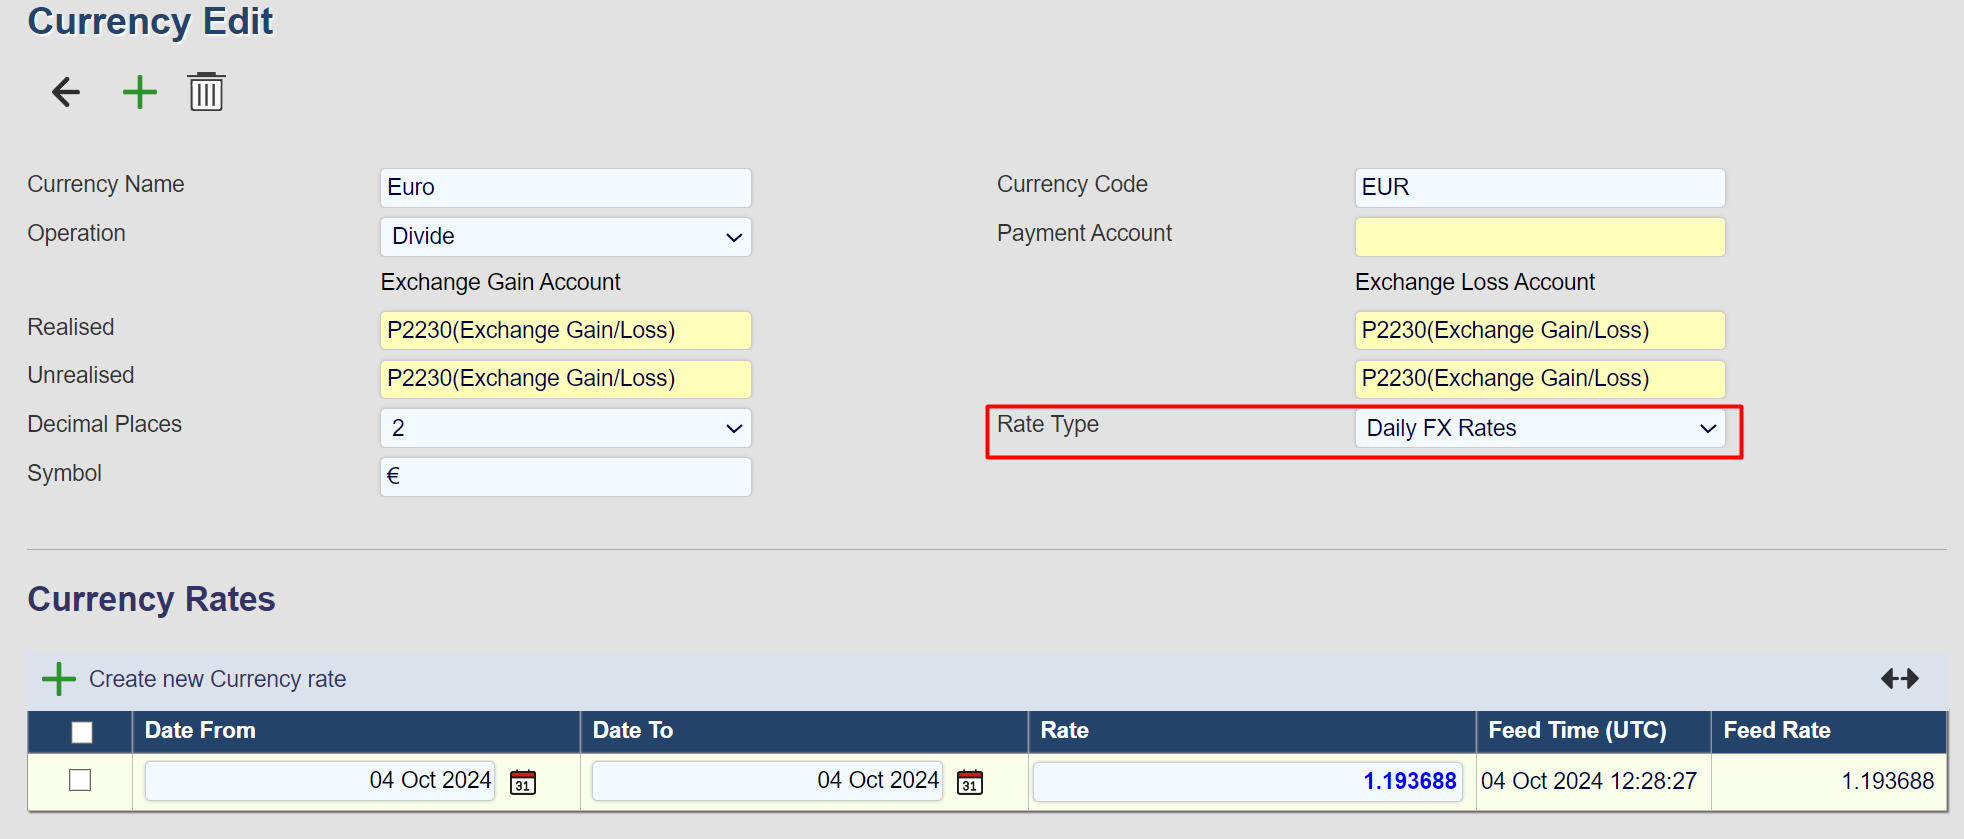This screenshot has width=1964, height=839.
Task: Open the Operation dropdown showing Divide
Action: click(565, 237)
